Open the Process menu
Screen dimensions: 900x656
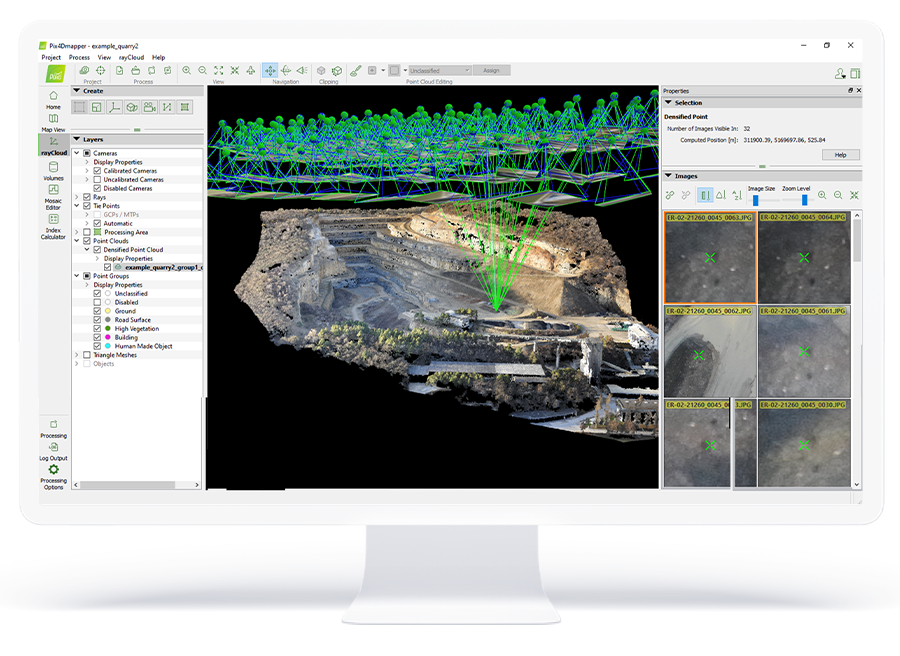[x=79, y=57]
